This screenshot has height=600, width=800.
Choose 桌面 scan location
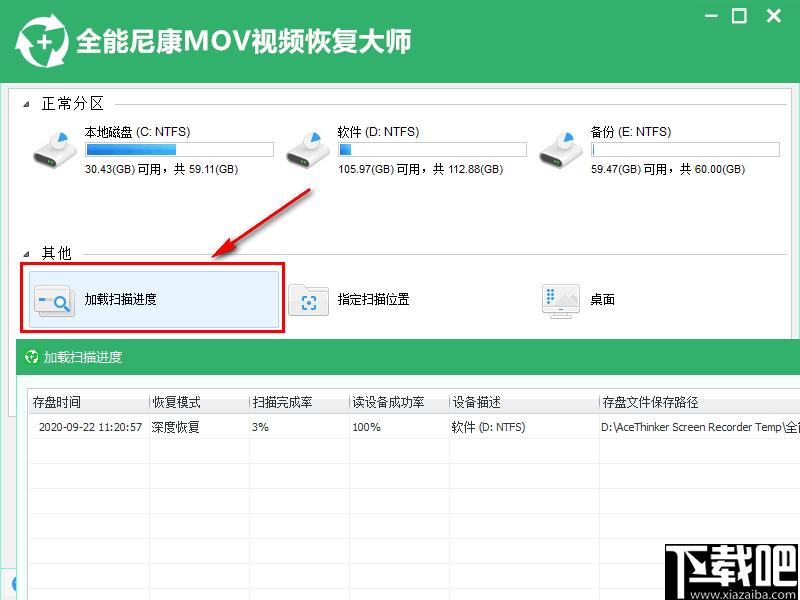(603, 299)
